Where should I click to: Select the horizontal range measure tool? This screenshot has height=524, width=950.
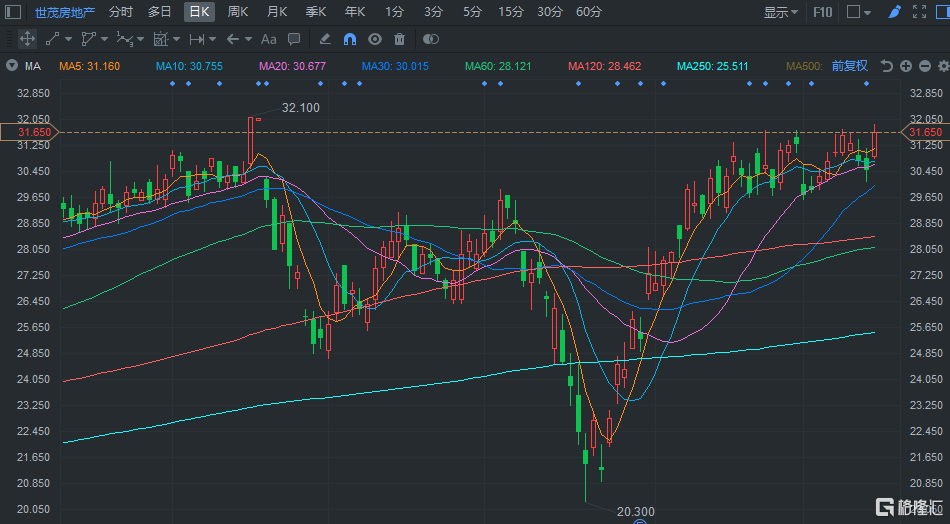coord(197,39)
